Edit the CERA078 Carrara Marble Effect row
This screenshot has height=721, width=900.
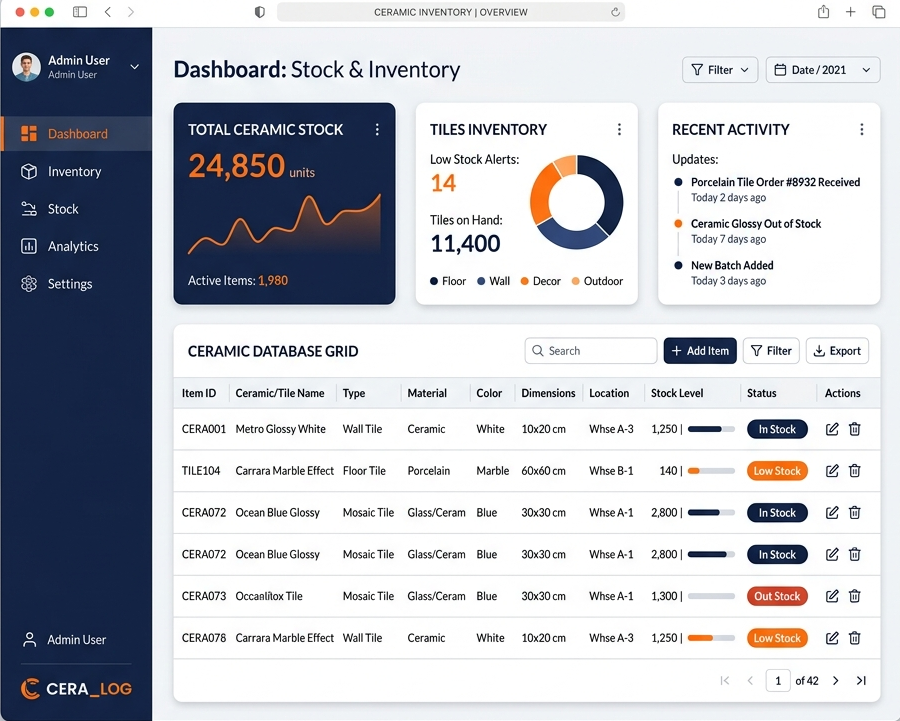pyautogui.click(x=832, y=638)
